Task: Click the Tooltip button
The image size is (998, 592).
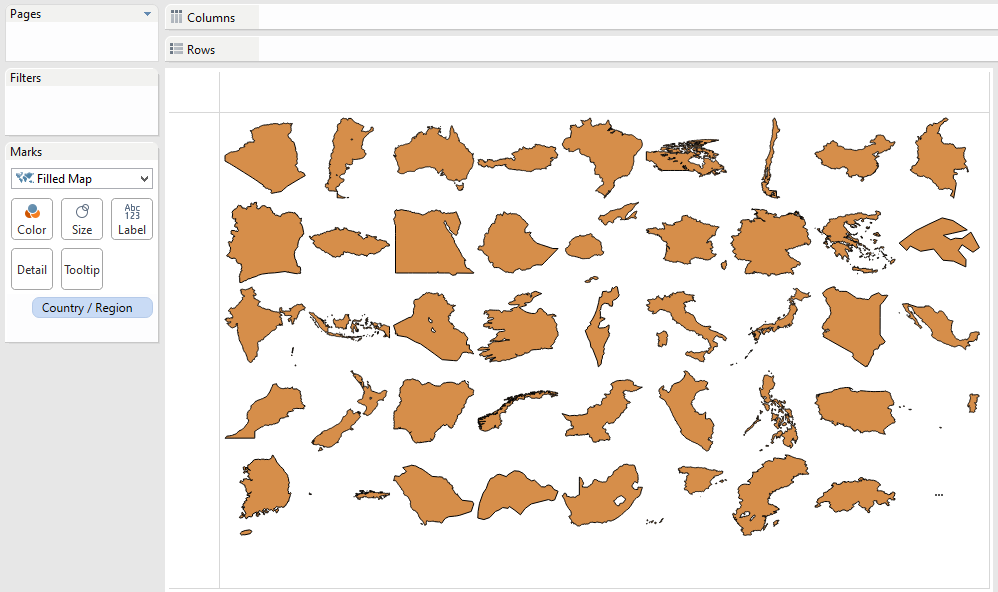Action: pos(82,270)
